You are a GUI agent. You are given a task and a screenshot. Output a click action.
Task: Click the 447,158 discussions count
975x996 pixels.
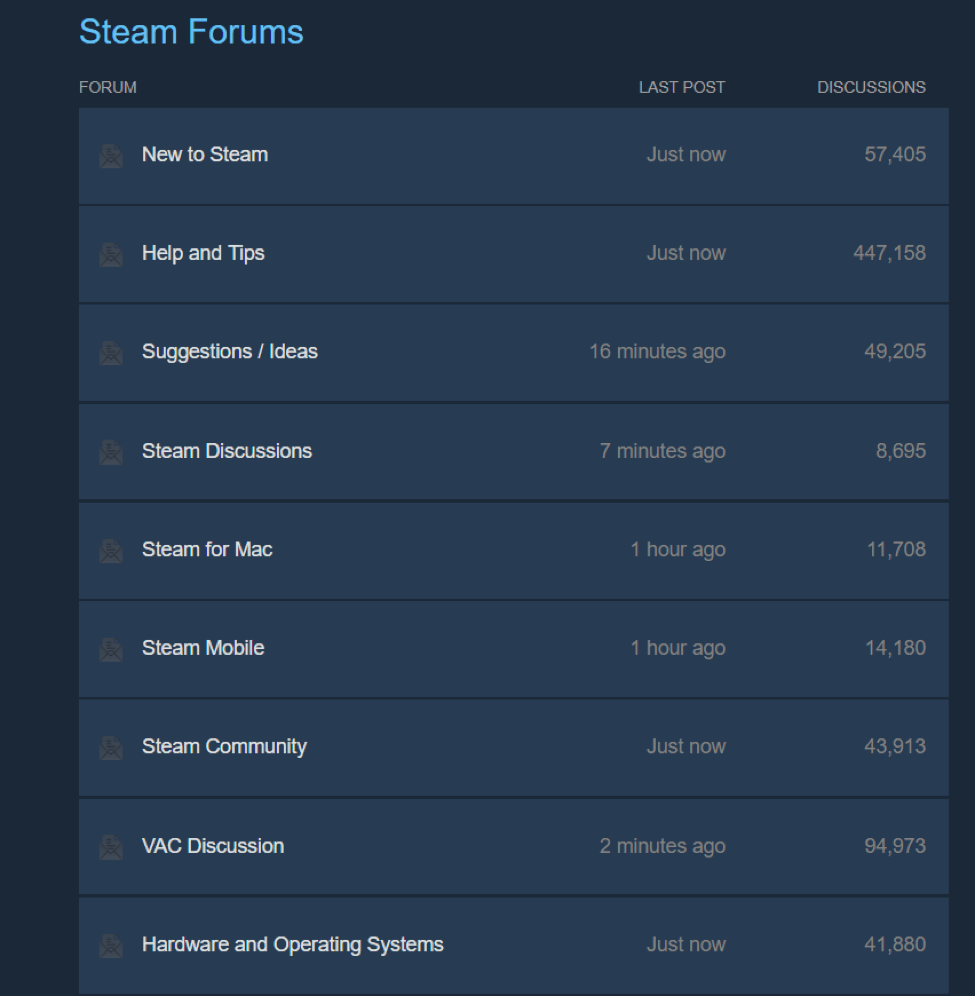pos(889,253)
